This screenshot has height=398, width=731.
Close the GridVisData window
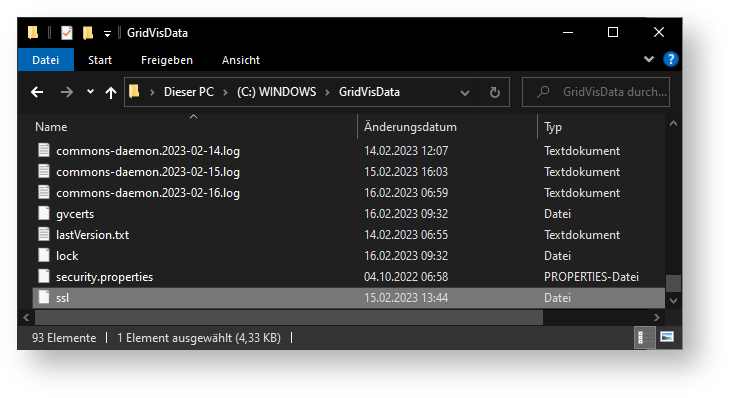[x=659, y=32]
